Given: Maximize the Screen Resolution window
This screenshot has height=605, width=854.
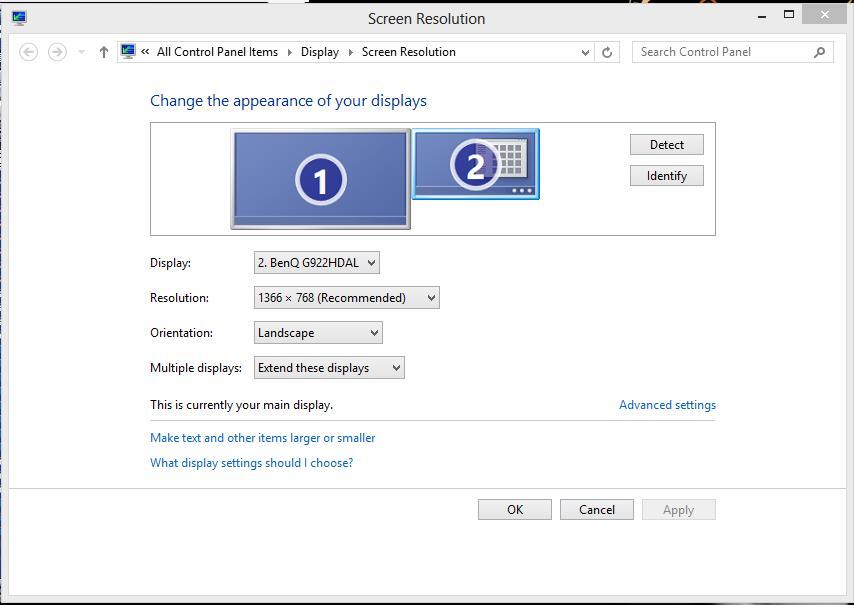Looking at the screenshot, I should [x=789, y=15].
